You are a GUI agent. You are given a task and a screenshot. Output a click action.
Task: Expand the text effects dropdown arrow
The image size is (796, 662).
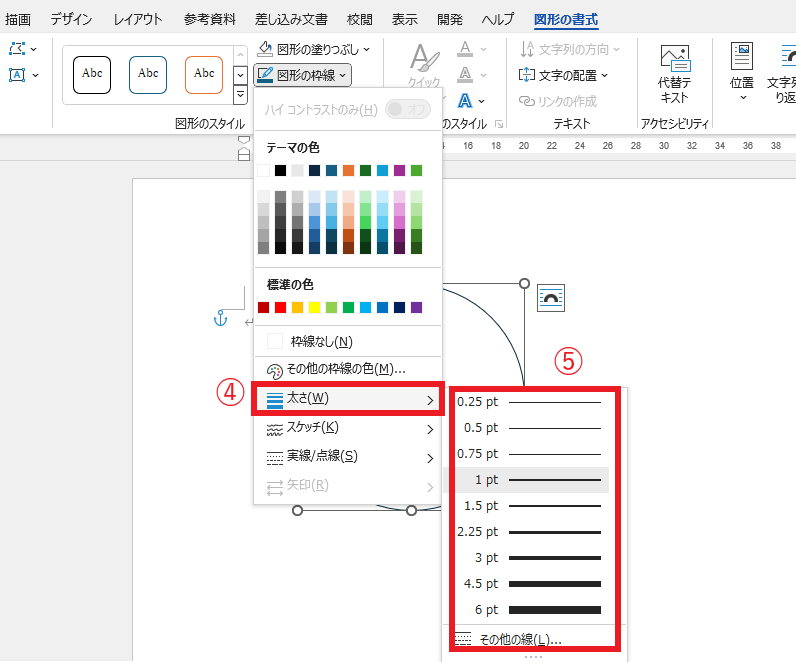[x=481, y=102]
